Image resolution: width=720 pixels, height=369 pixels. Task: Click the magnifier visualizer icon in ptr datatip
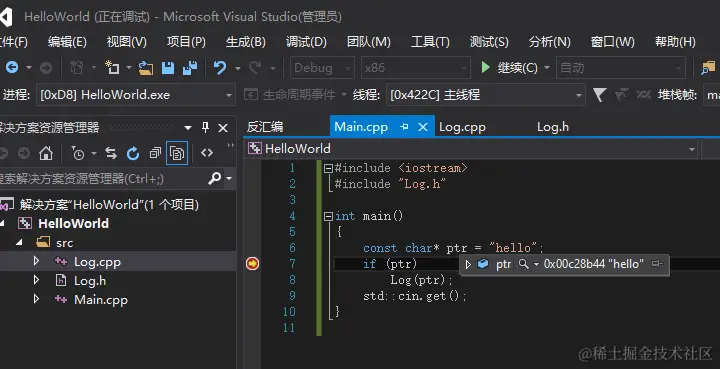523,264
